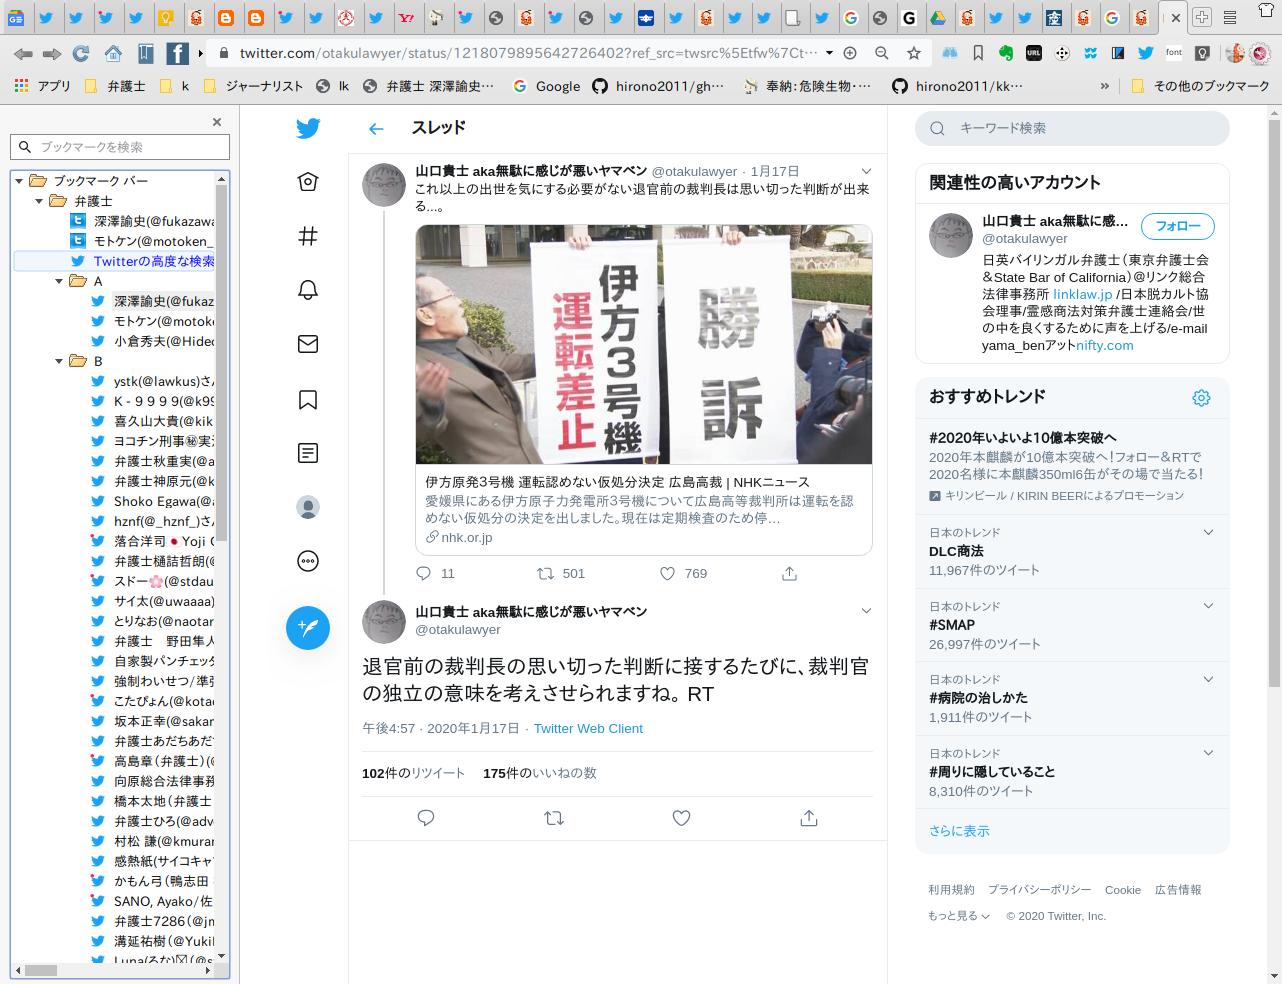Open Lists with the list icon
Viewport: 1282px width, 984px height.
pos(308,453)
